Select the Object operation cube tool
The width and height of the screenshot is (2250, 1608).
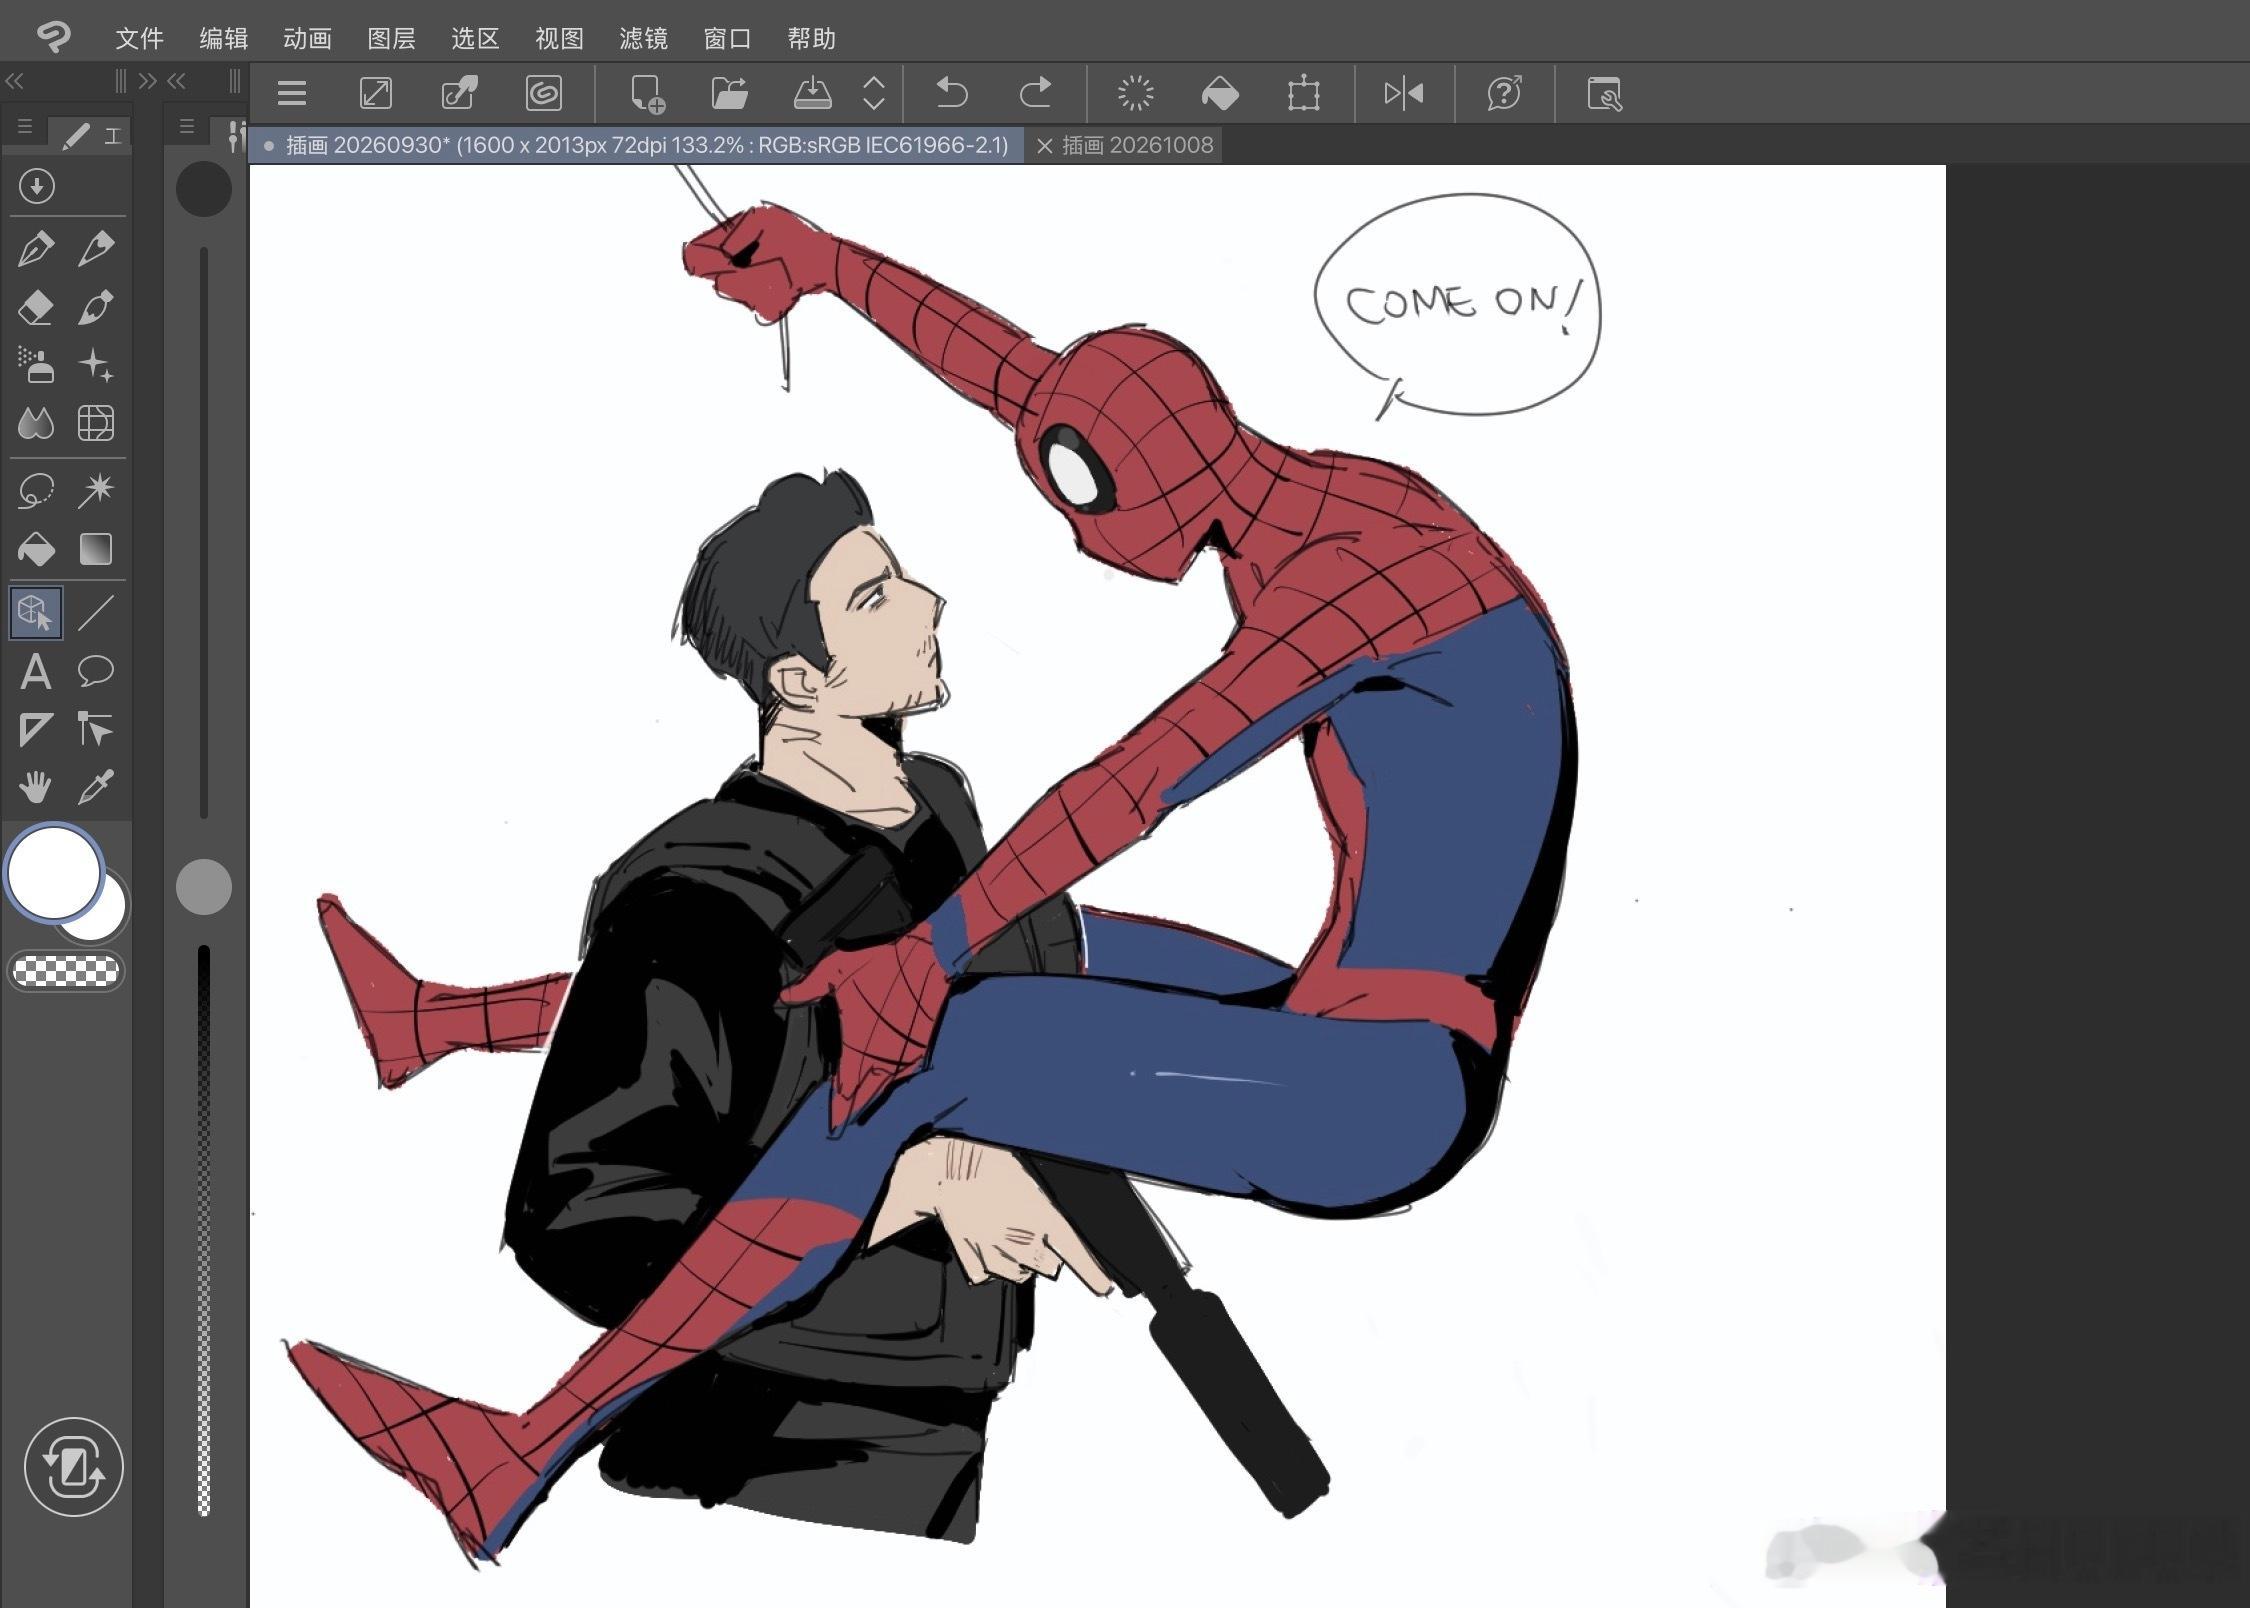36,612
